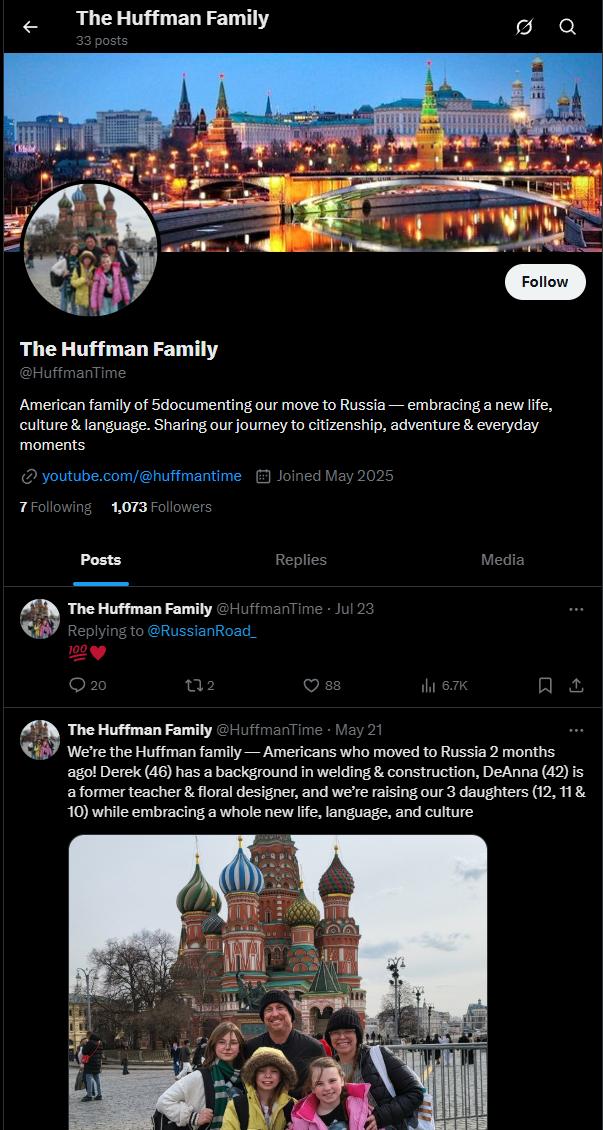This screenshot has height=1130, width=603.
Task: Bookmark the Jul 23 post
Action: tap(545, 685)
